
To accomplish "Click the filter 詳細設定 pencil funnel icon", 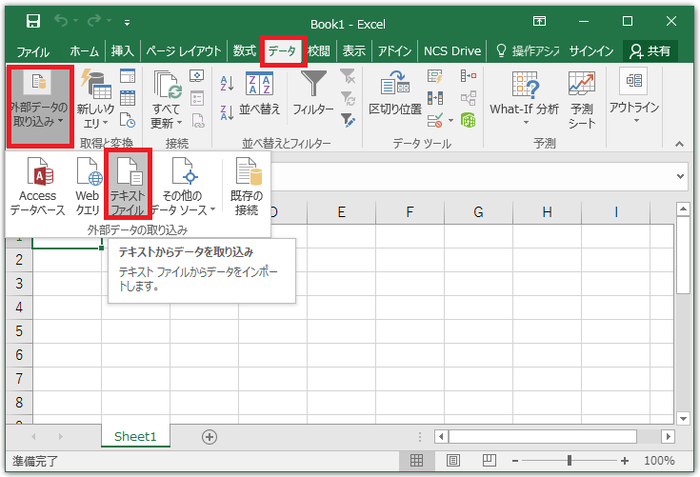I will 348,120.
